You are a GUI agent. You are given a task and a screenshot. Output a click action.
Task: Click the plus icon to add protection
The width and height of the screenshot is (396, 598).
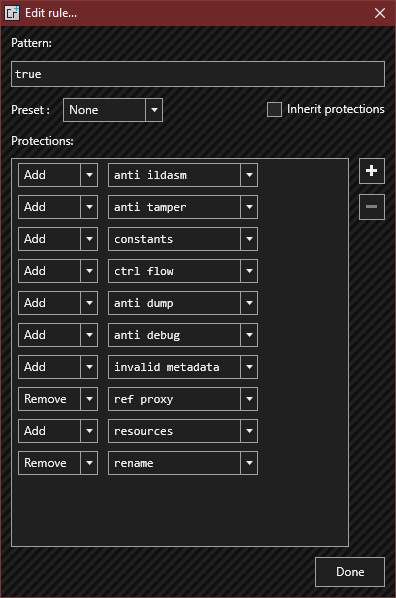point(372,171)
